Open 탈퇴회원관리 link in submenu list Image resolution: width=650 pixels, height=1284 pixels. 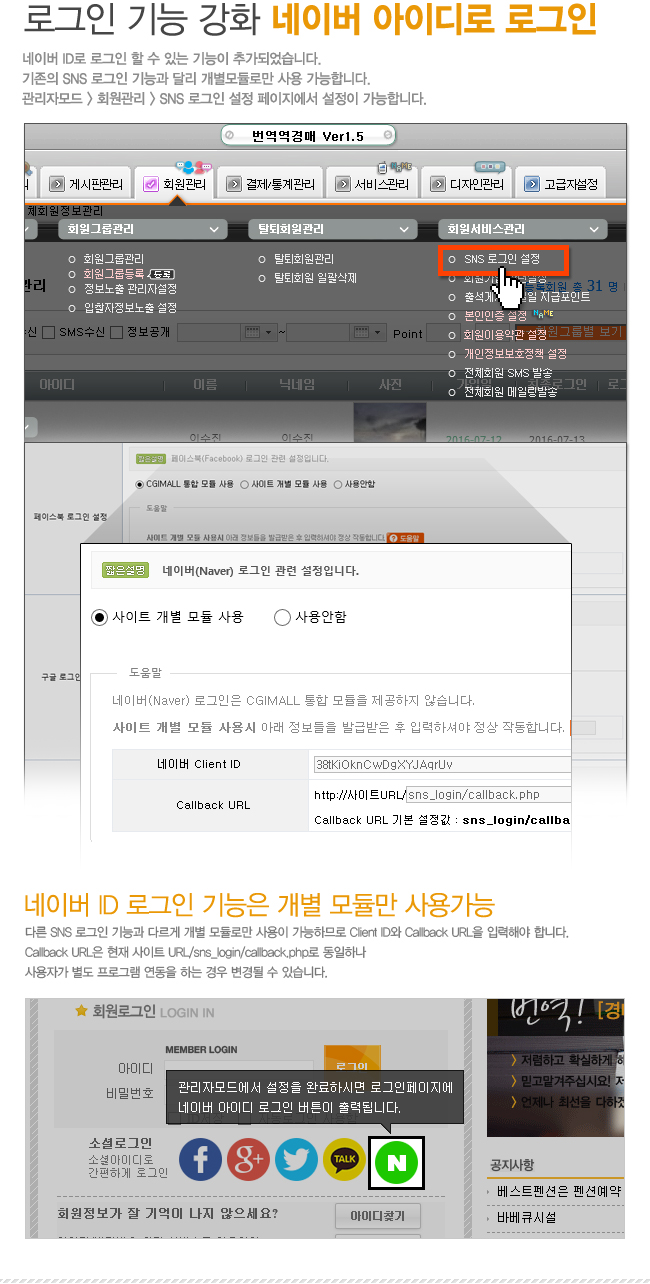(x=304, y=259)
